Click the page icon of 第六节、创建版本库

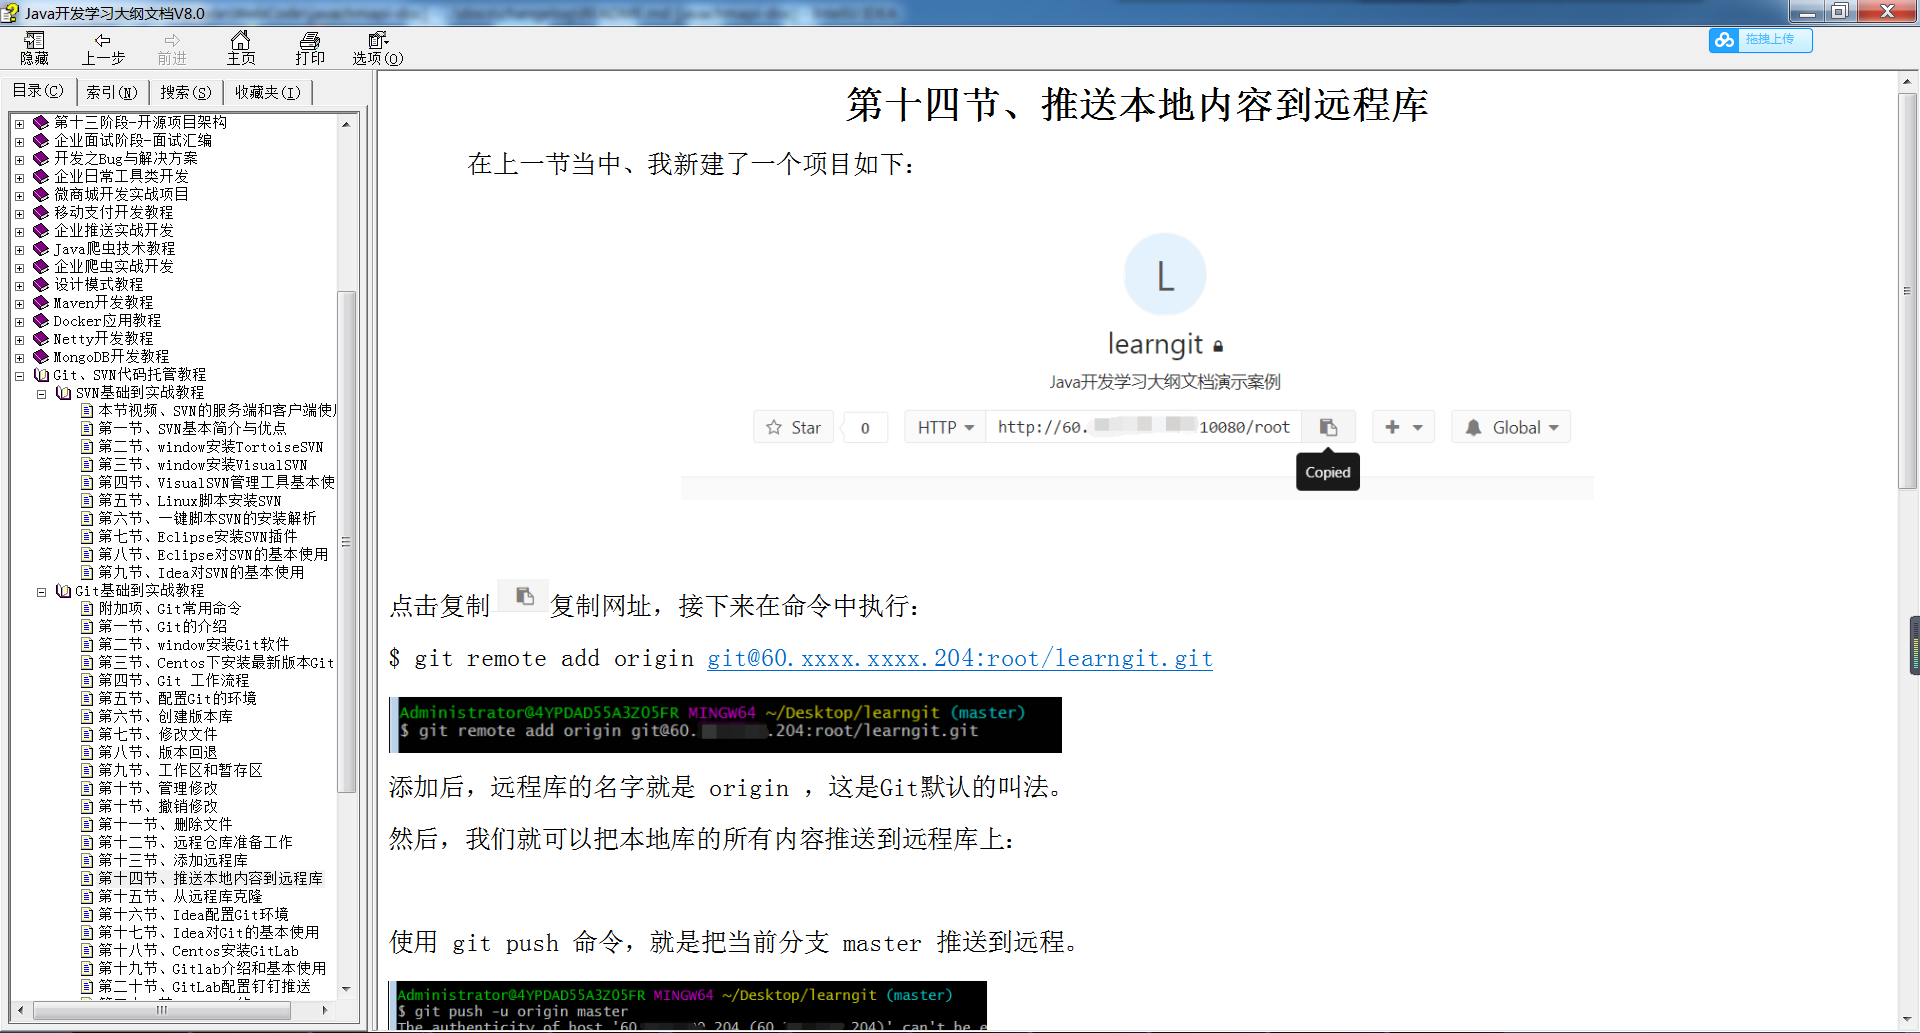pos(87,716)
